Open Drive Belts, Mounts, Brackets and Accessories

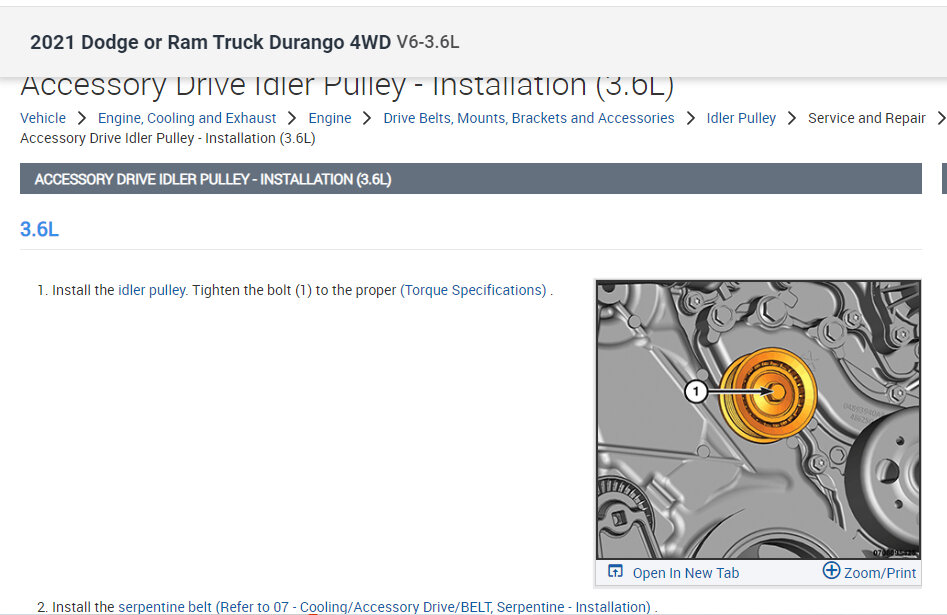(x=528, y=118)
